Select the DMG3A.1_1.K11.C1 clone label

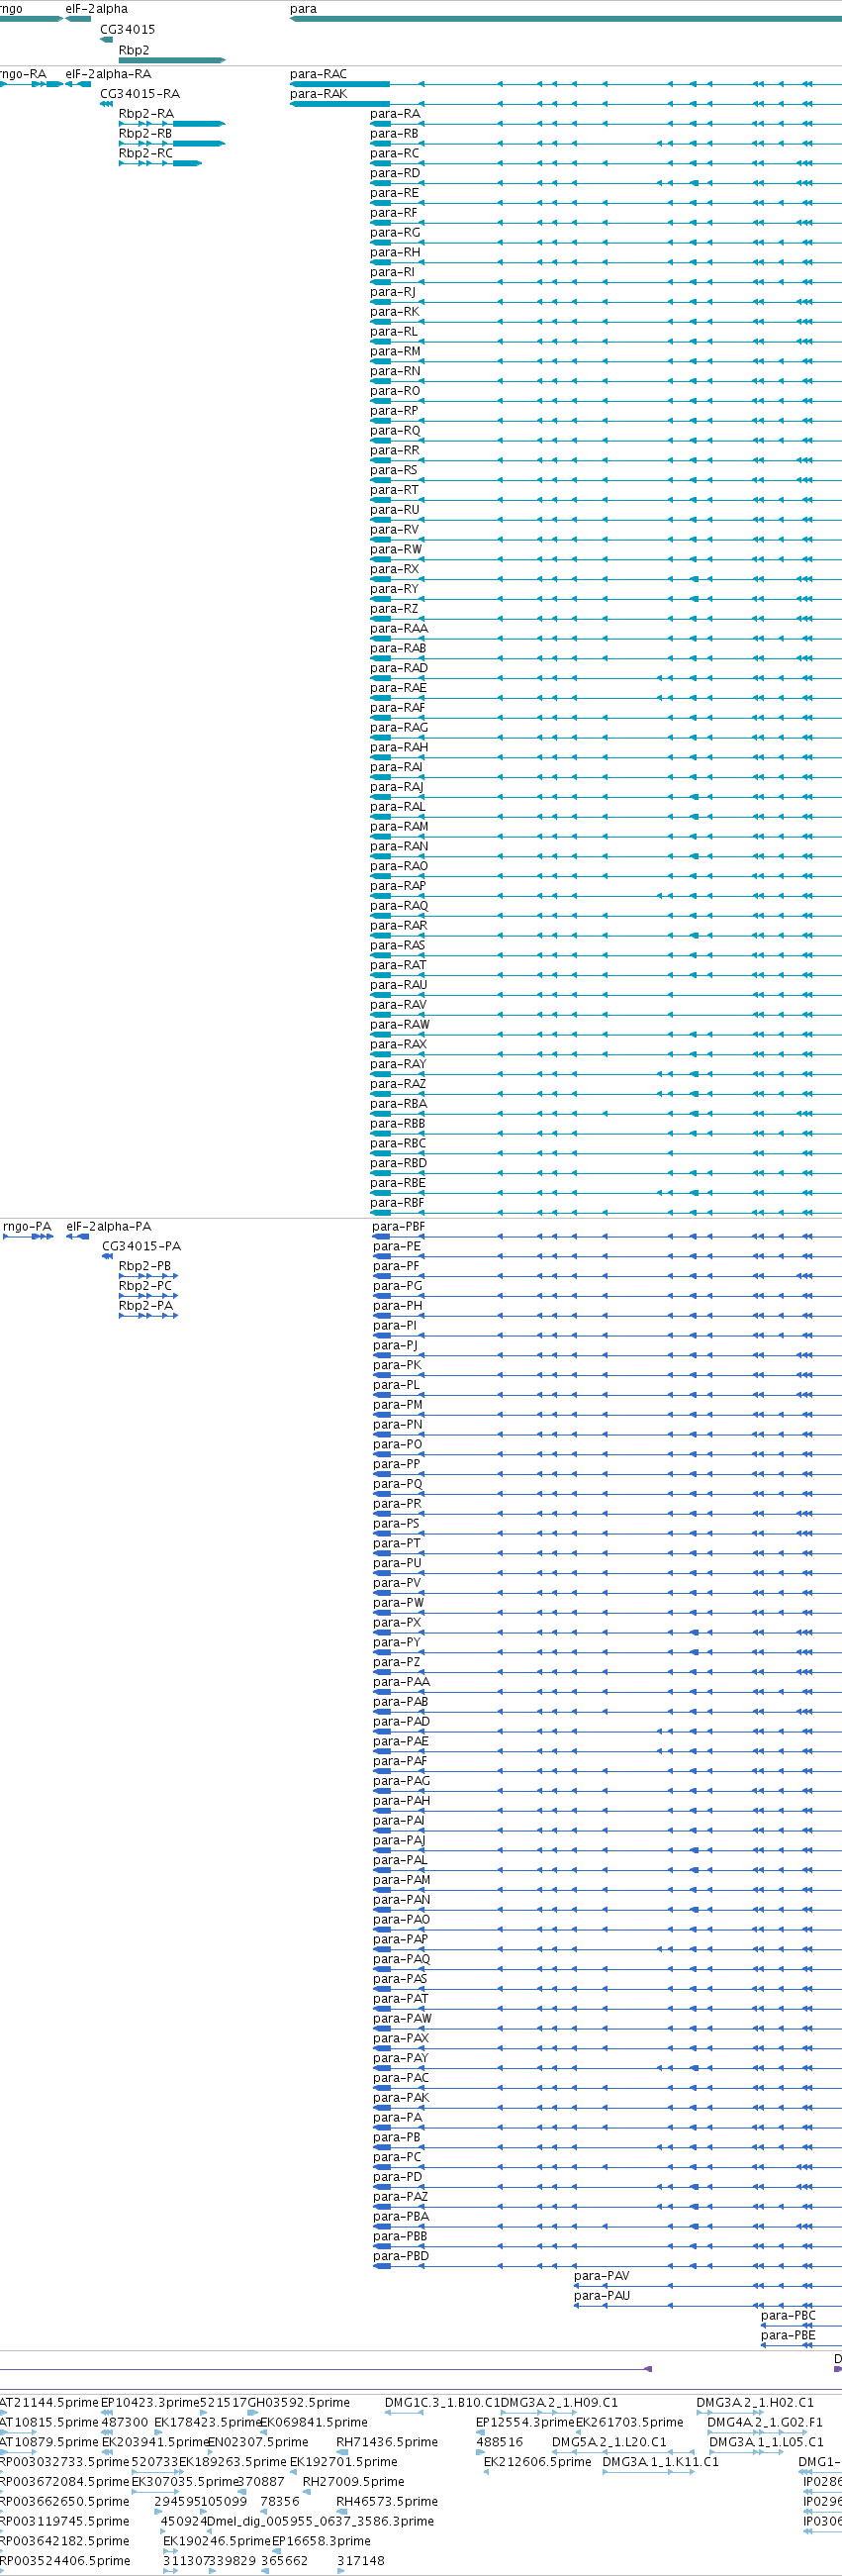[x=661, y=2463]
